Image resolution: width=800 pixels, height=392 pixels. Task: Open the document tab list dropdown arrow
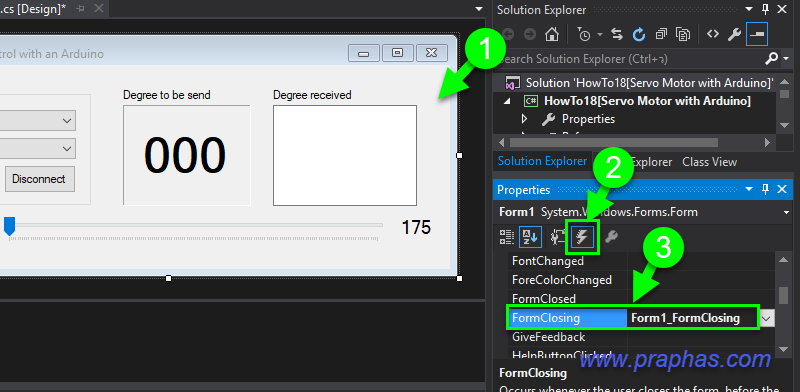479,9
